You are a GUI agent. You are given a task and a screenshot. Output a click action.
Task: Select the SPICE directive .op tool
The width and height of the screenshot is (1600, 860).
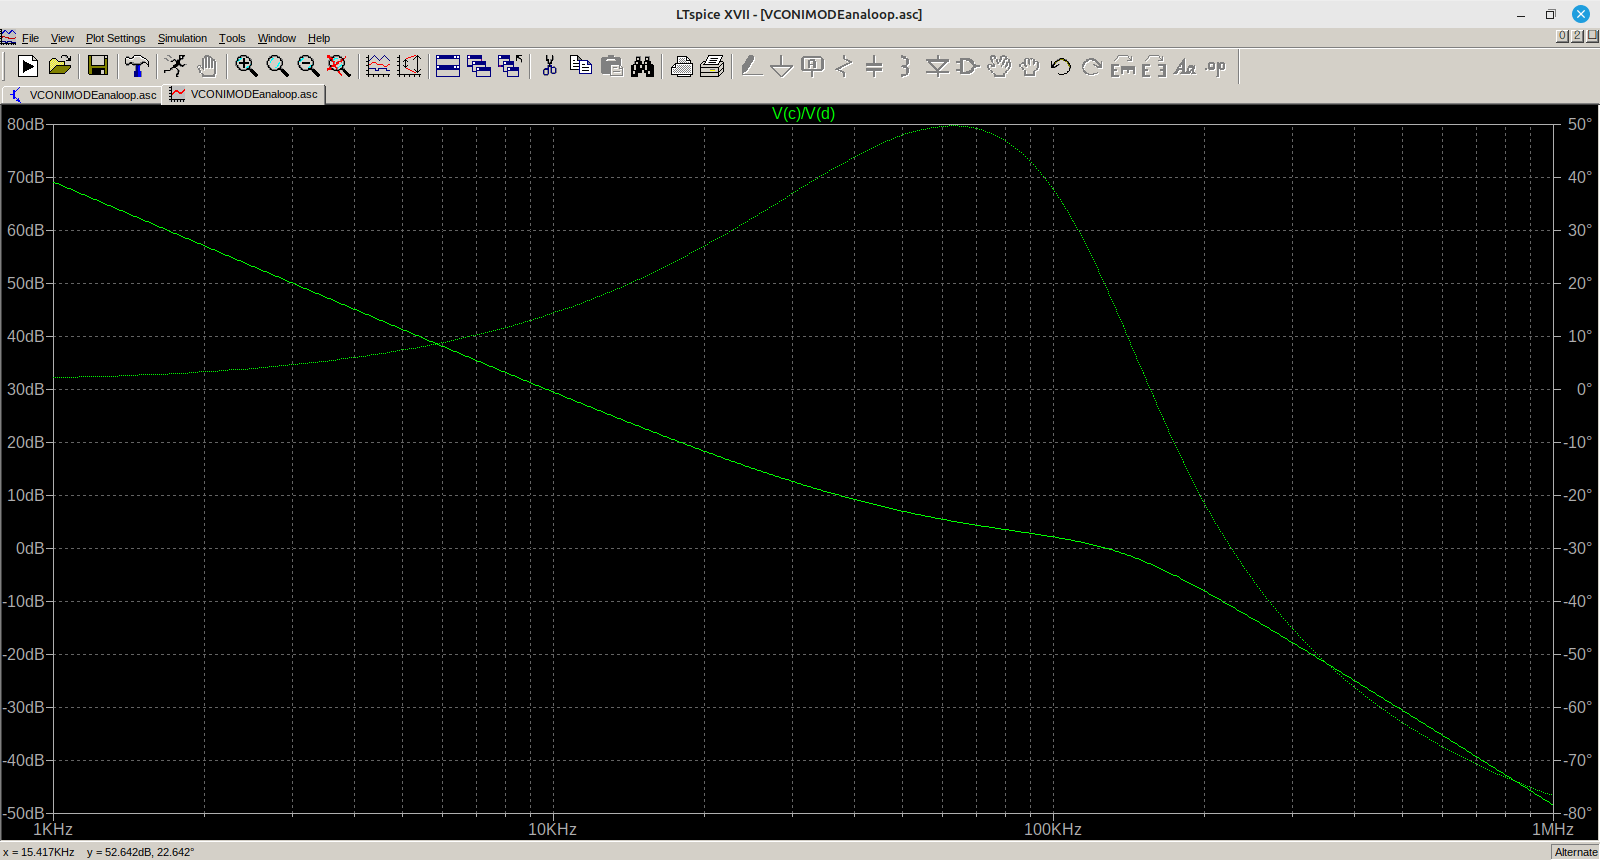pyautogui.click(x=1216, y=66)
